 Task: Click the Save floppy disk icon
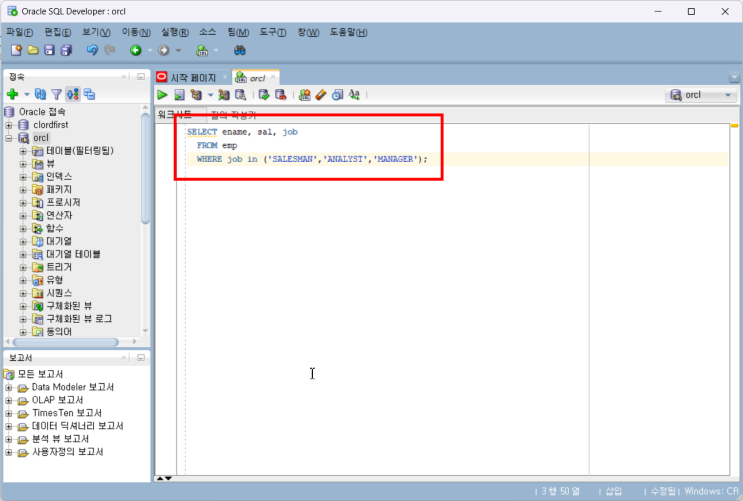tap(49, 50)
